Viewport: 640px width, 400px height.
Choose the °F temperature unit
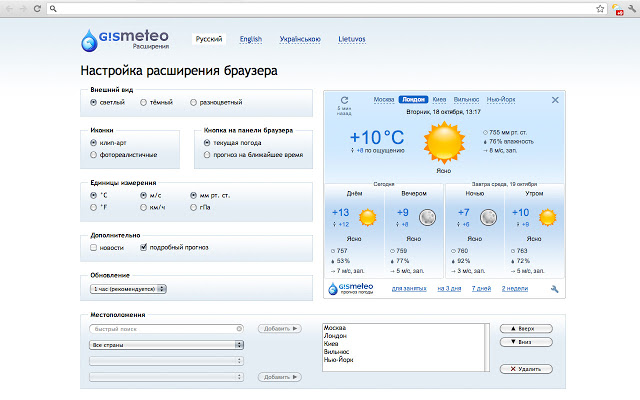tap(93, 207)
